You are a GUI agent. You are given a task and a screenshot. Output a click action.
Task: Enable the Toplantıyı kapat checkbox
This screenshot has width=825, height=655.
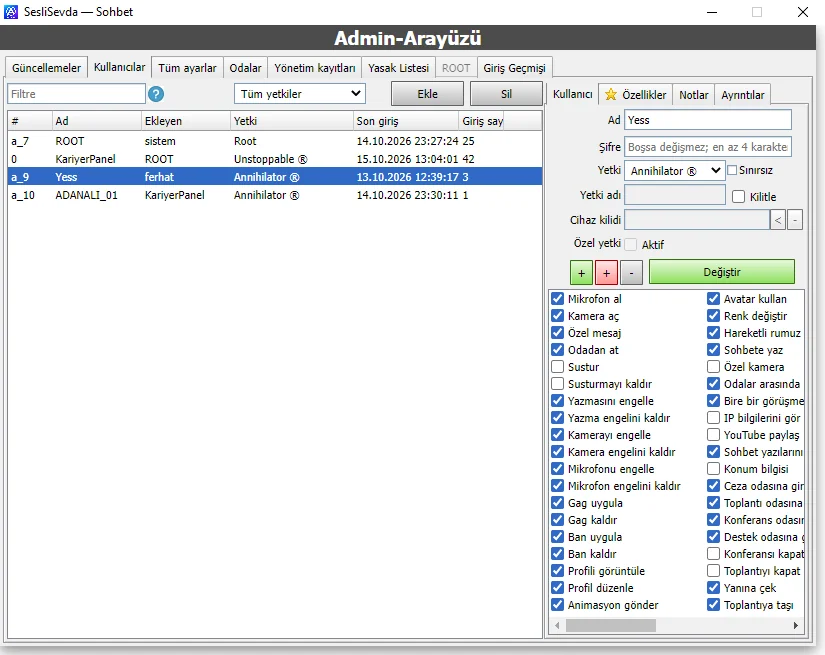pyautogui.click(x=713, y=570)
